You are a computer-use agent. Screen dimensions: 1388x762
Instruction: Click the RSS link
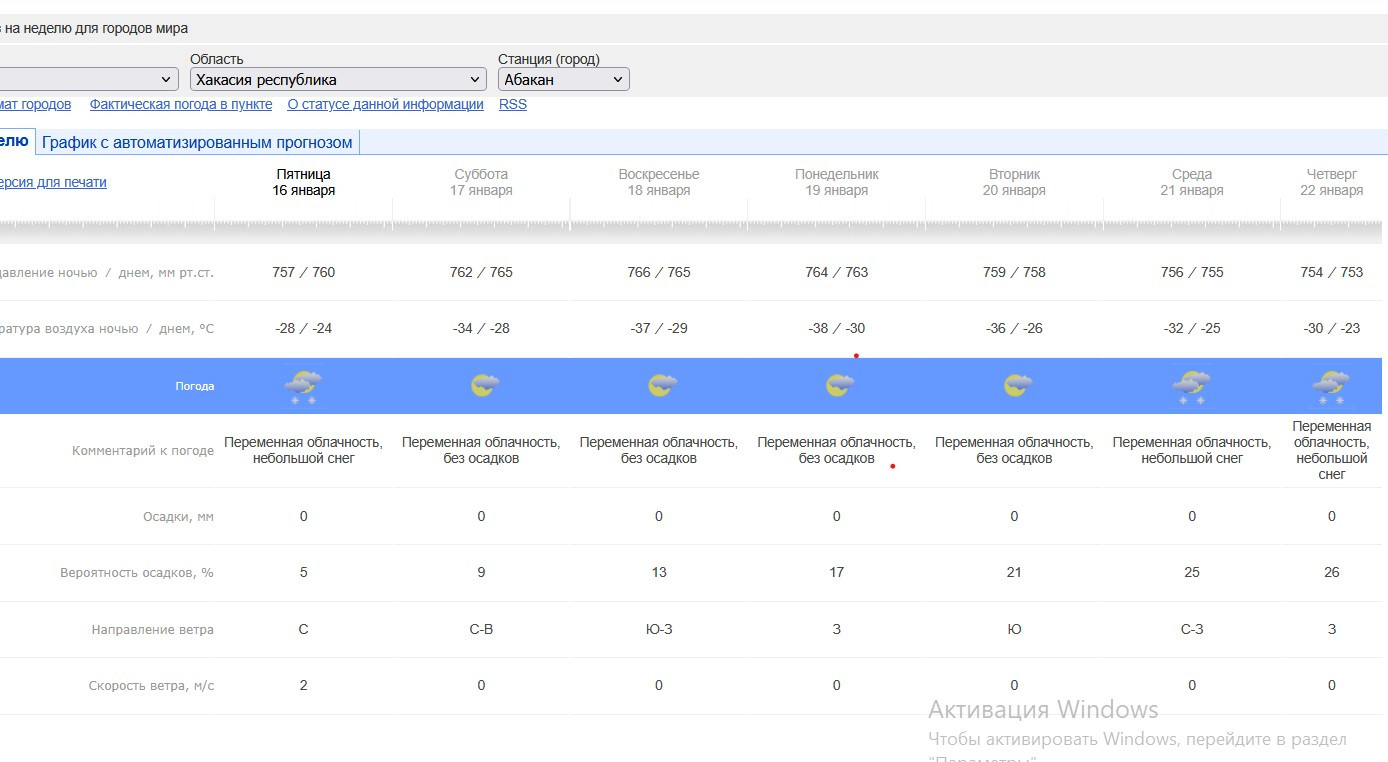click(512, 104)
